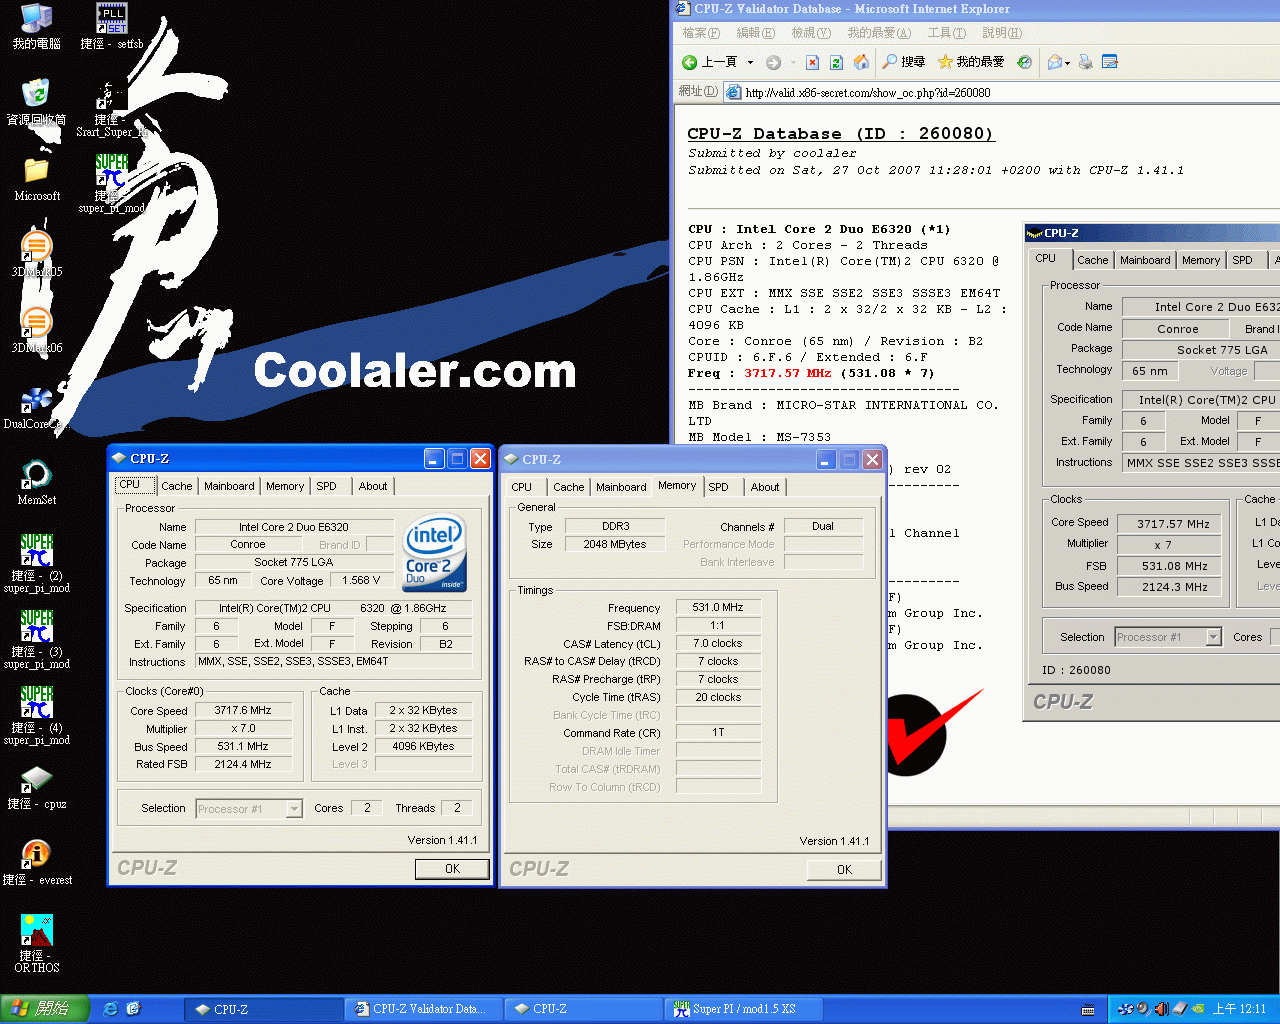The width and height of the screenshot is (1280, 1024).
Task: Switch to Super PI / mod1.5 XS taskbar button
Action: [743, 1009]
